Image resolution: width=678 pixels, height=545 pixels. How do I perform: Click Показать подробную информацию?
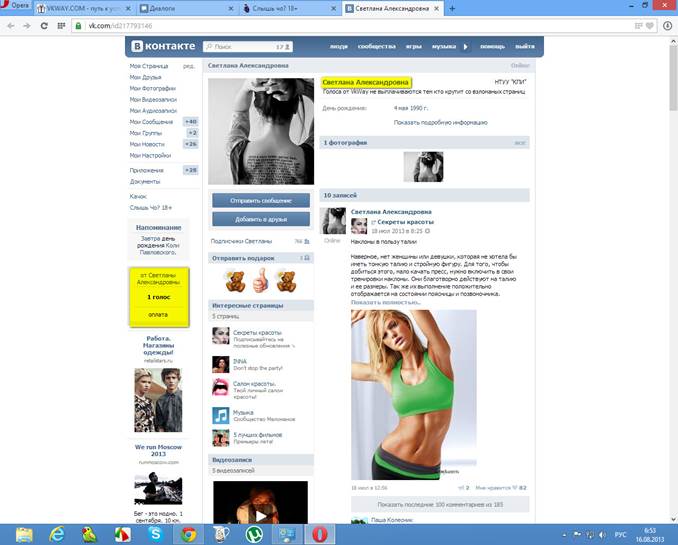[440, 123]
